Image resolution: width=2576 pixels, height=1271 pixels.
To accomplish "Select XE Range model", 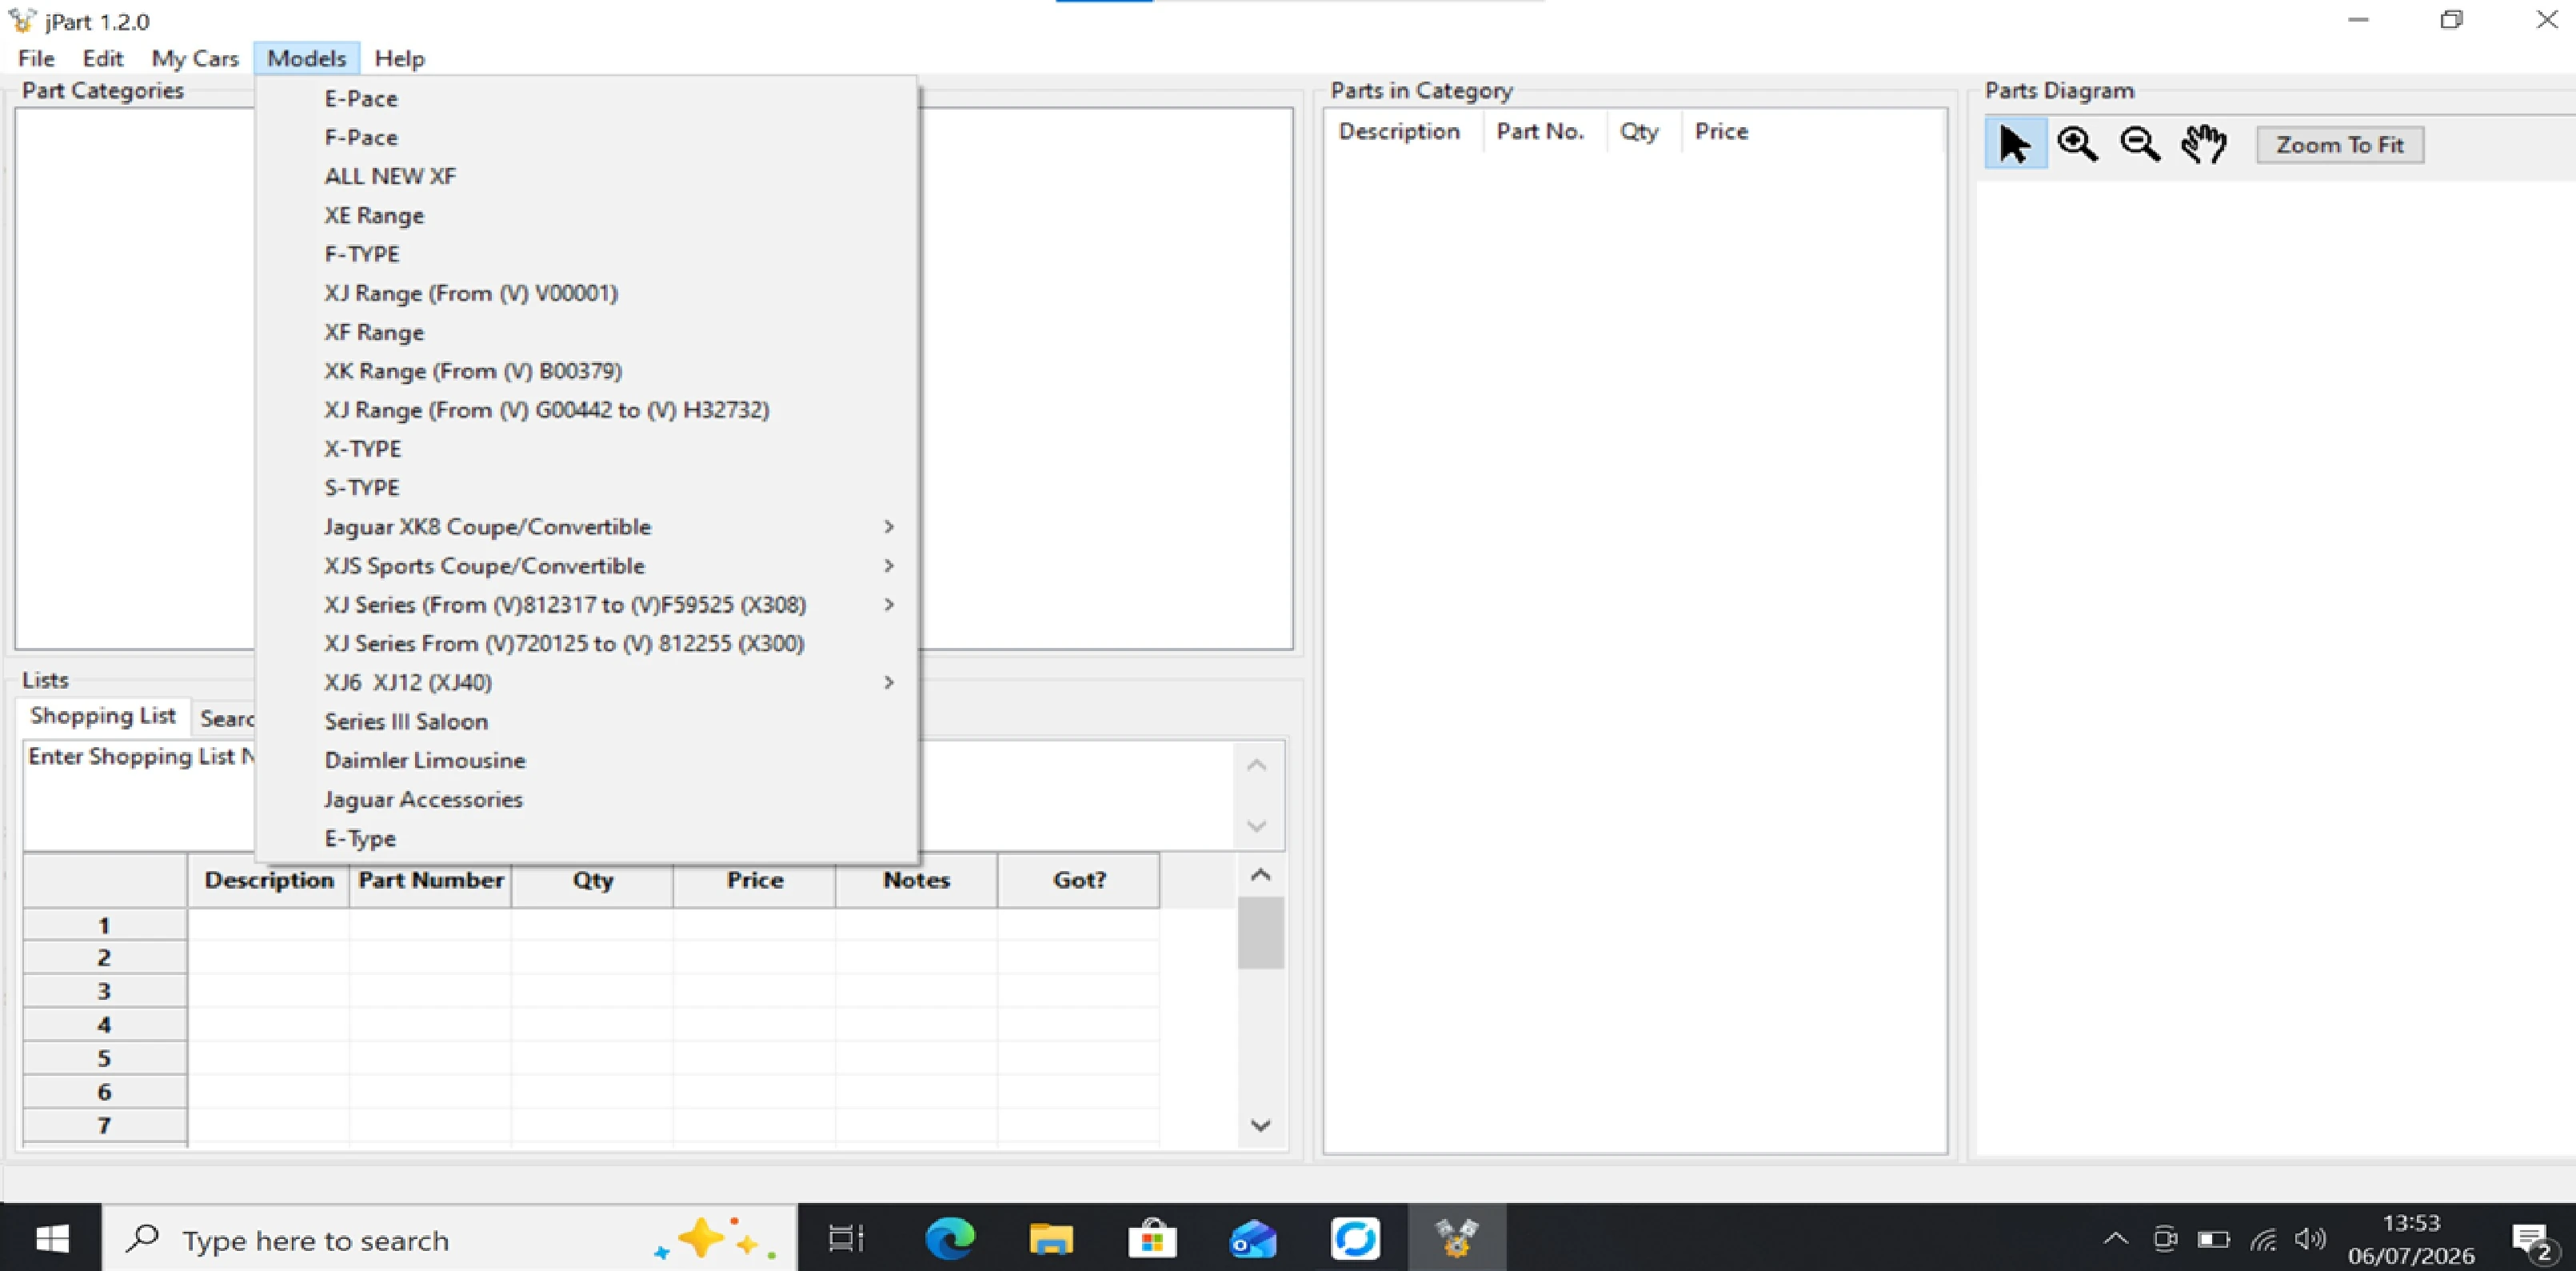I will [x=587, y=215].
